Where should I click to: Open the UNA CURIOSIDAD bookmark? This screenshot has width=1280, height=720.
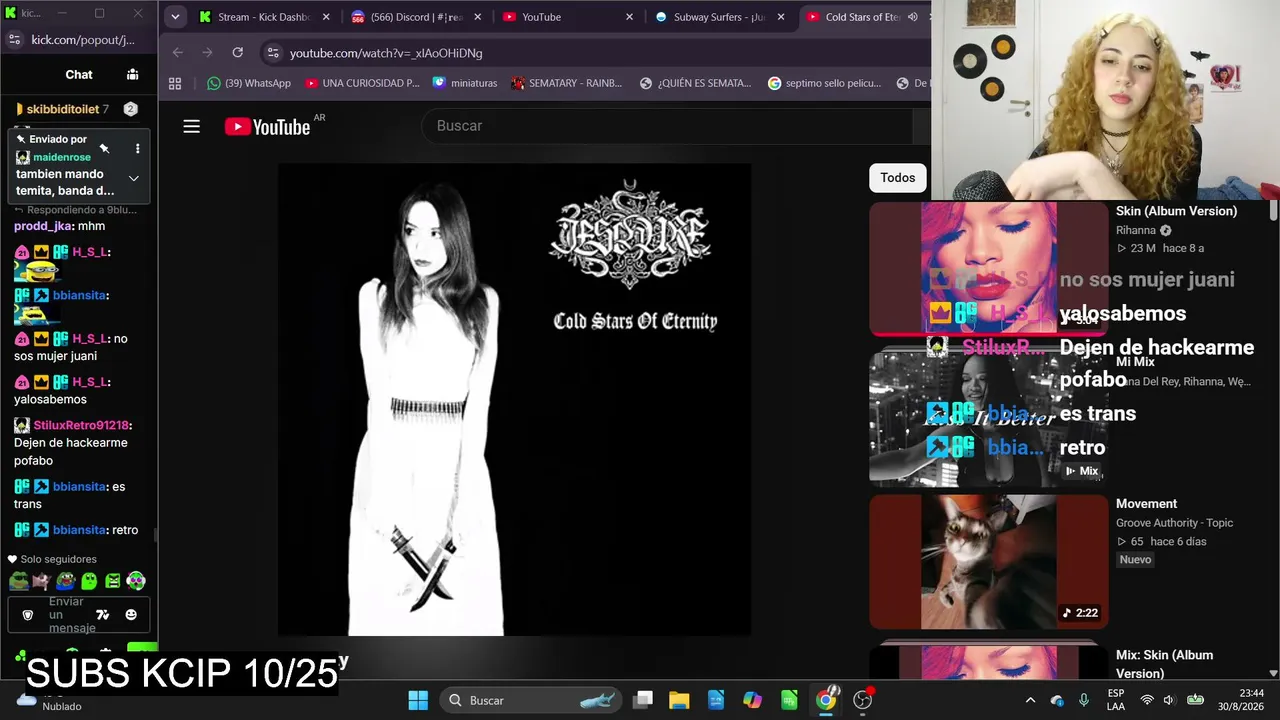click(x=362, y=83)
